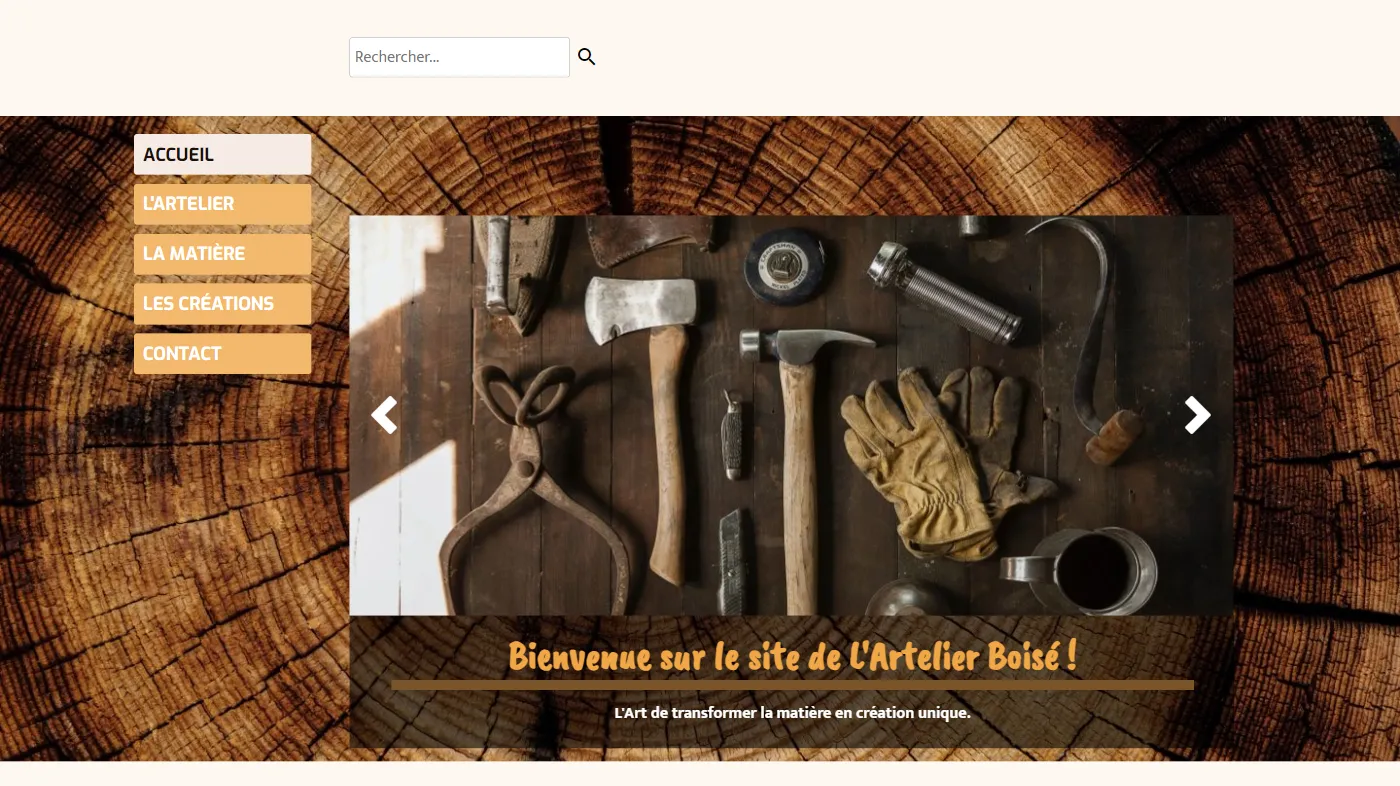Click the brown divider bar under the heading
Viewport: 1400px width, 786px height.
[x=792, y=685]
